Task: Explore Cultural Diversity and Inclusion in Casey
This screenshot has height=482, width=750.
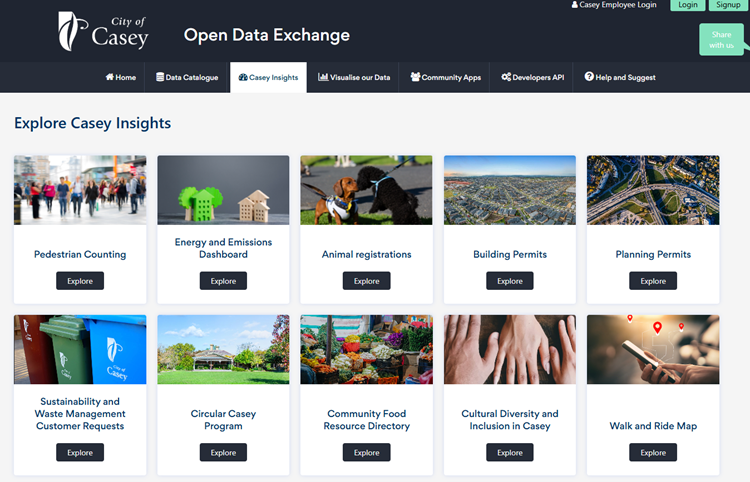Action: [510, 452]
